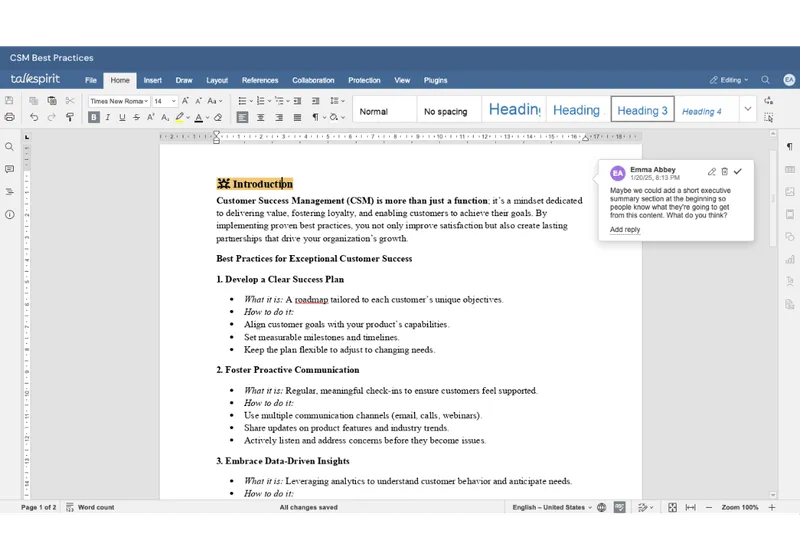Switch to the References tab
The image size is (800, 560).
[x=260, y=81]
